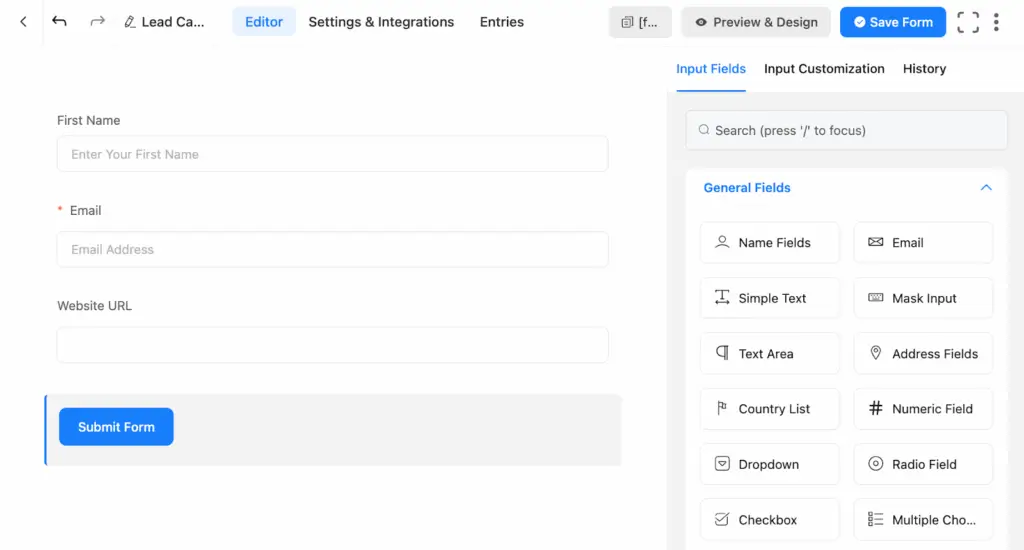Add a Text Area field

770,353
